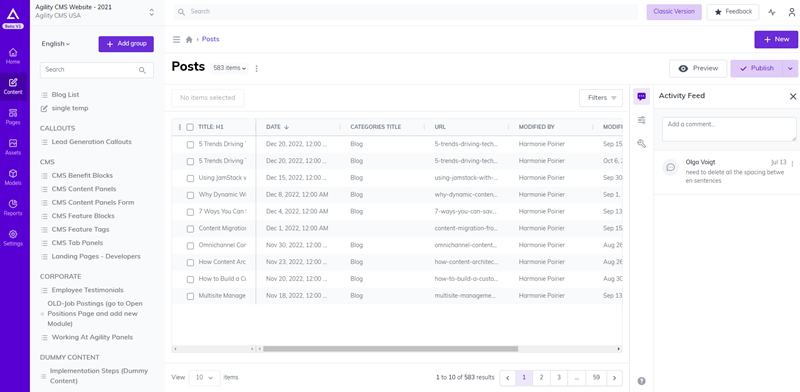800x392 pixels.
Task: Open options menu on Olga Voigt comment
Action: coord(792,163)
